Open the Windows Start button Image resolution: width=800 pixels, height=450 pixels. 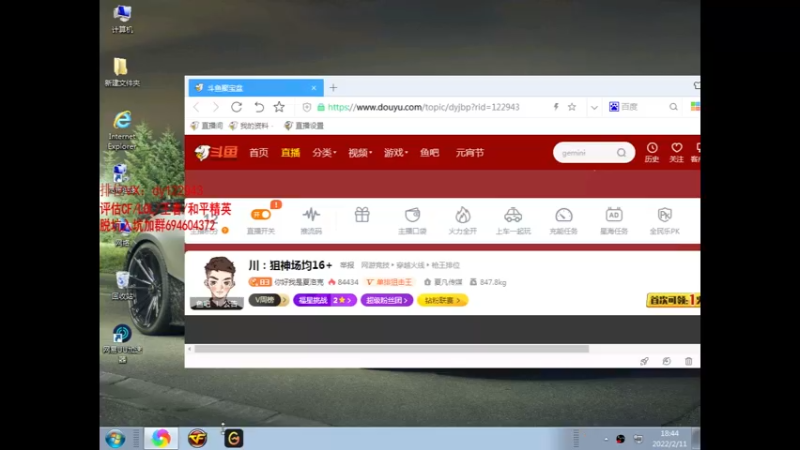pyautogui.click(x=115, y=439)
